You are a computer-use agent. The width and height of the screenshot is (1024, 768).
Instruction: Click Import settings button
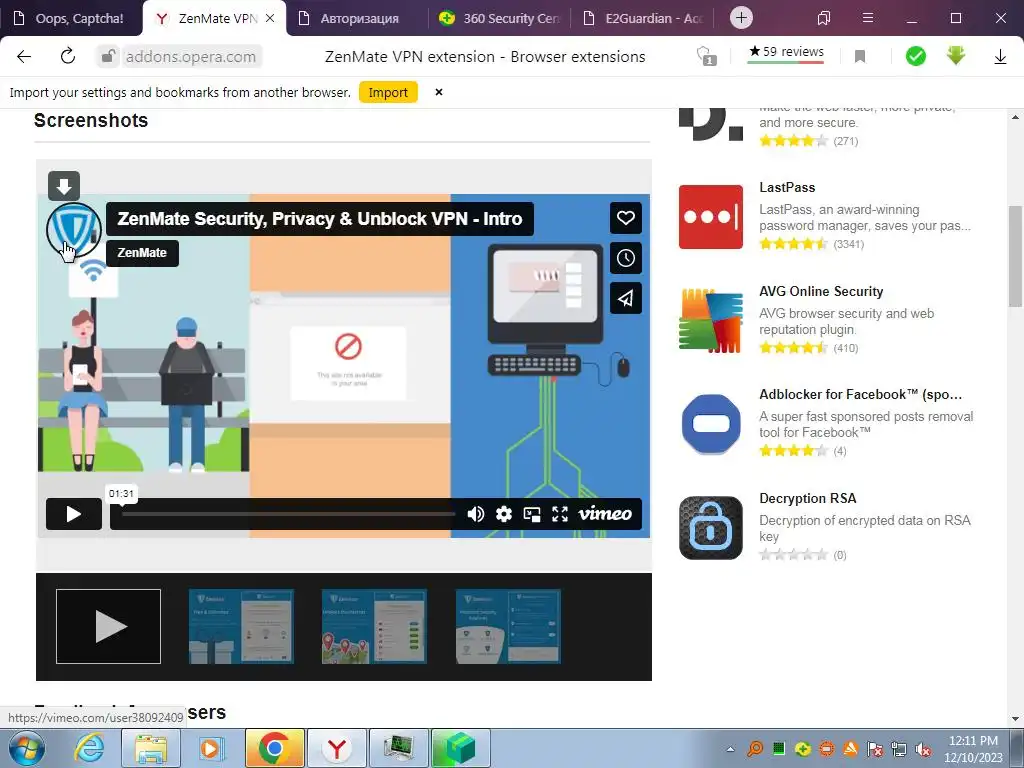click(x=388, y=93)
